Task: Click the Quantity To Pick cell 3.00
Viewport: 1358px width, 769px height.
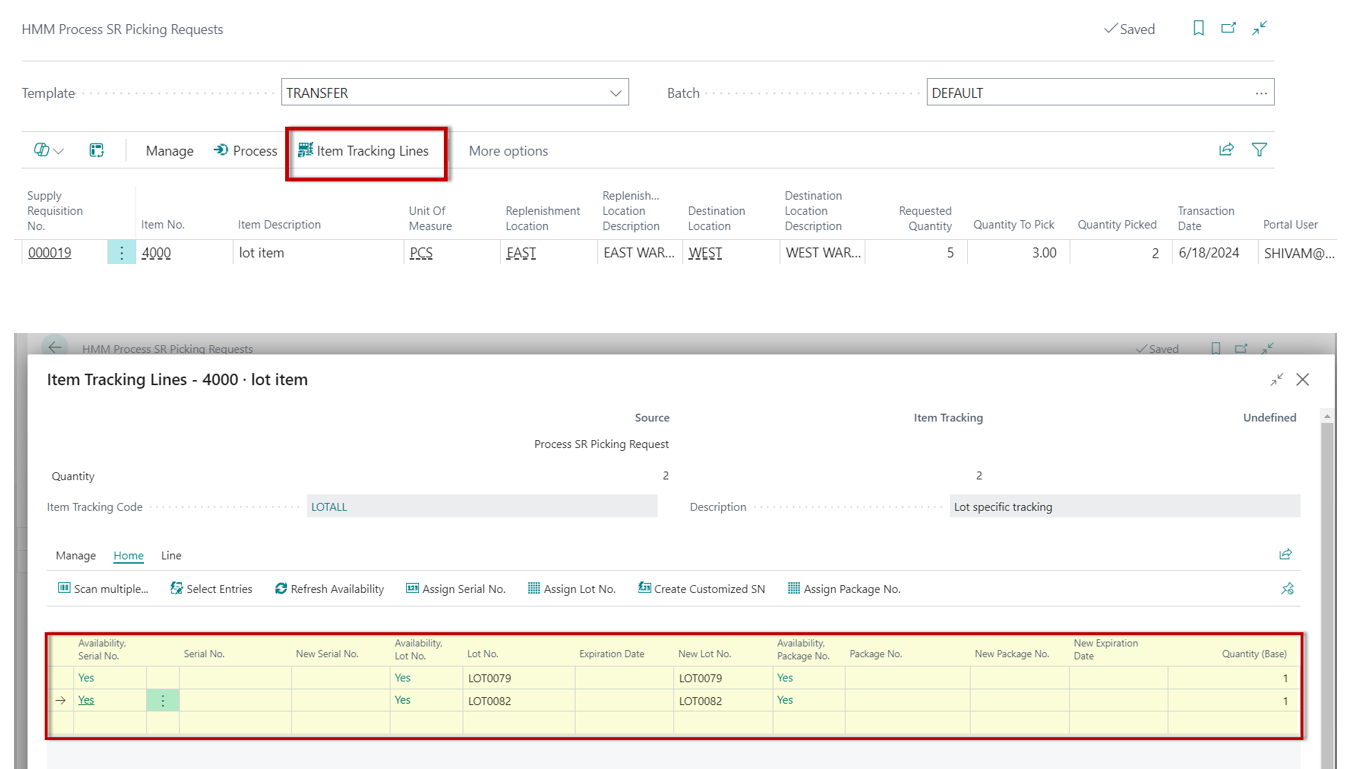Action: (1017, 253)
